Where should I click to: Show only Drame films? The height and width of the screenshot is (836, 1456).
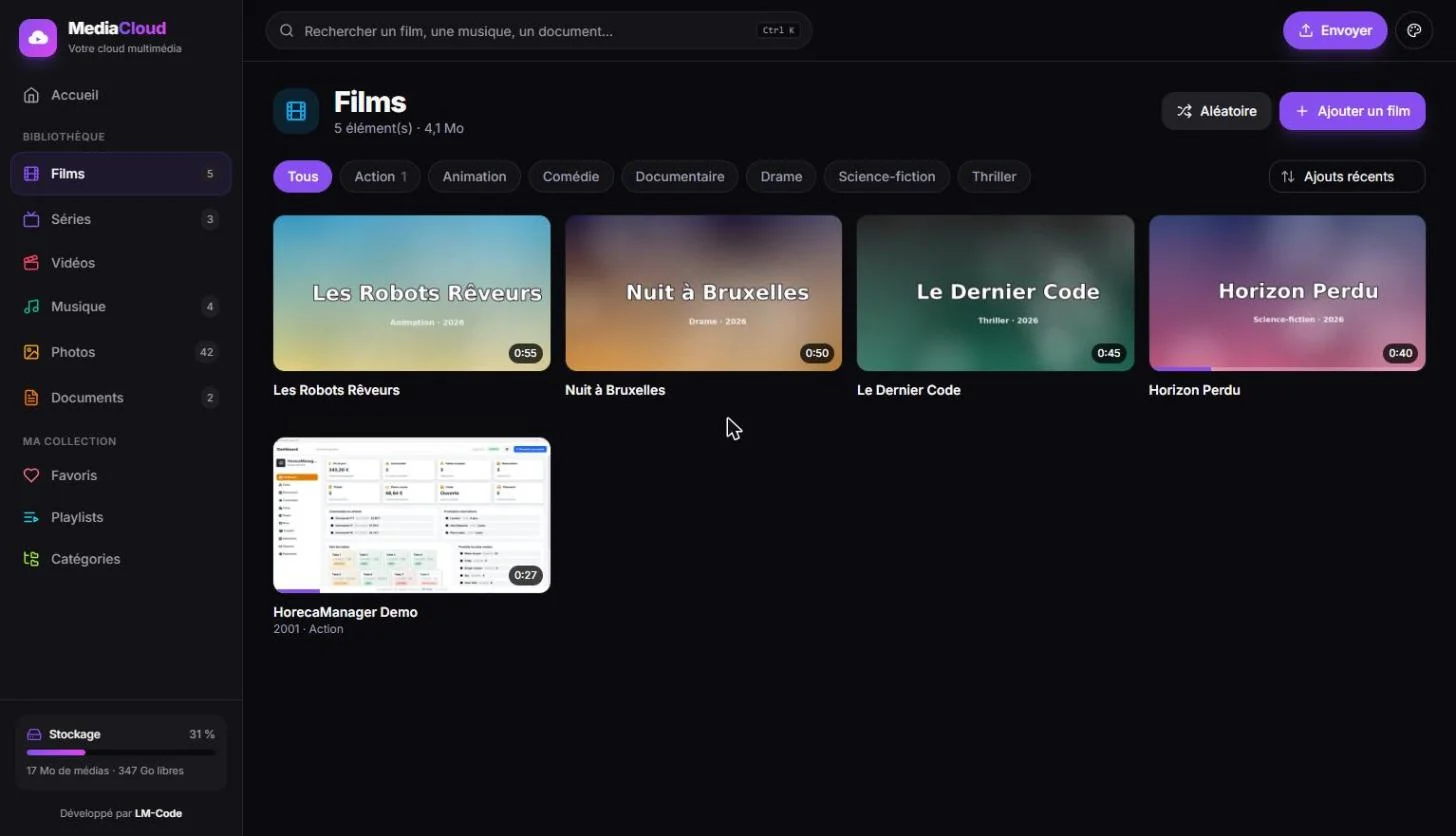pos(781,177)
